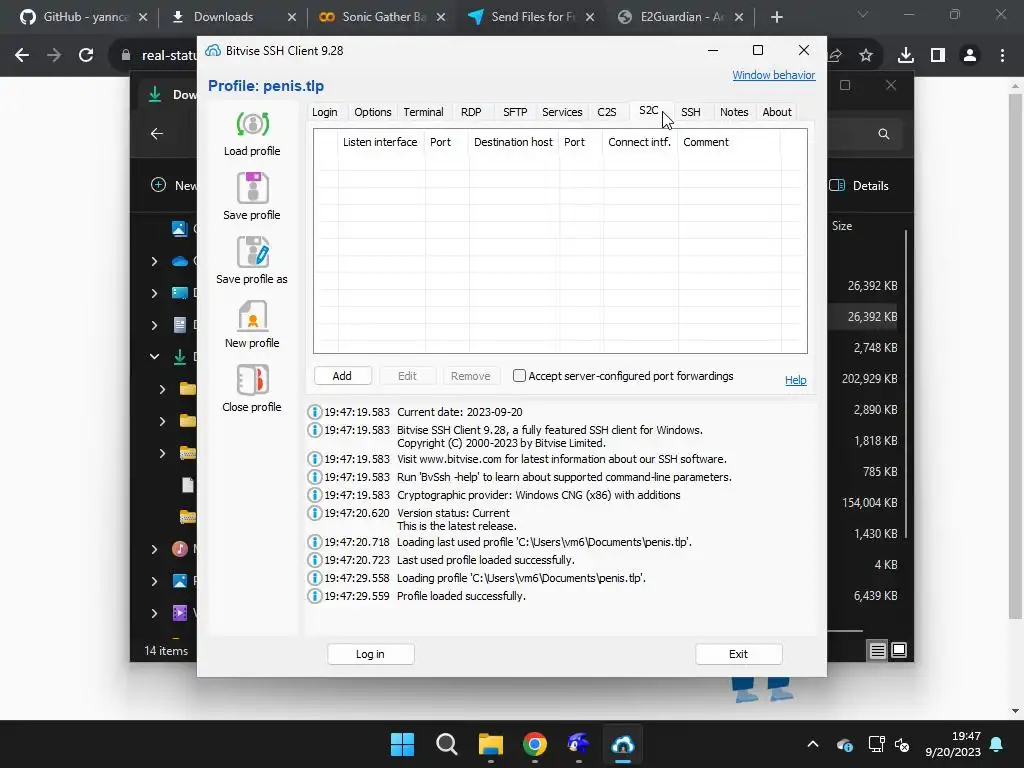Open Windows Start menu
Screen dimensions: 1024x768
tap(402, 744)
